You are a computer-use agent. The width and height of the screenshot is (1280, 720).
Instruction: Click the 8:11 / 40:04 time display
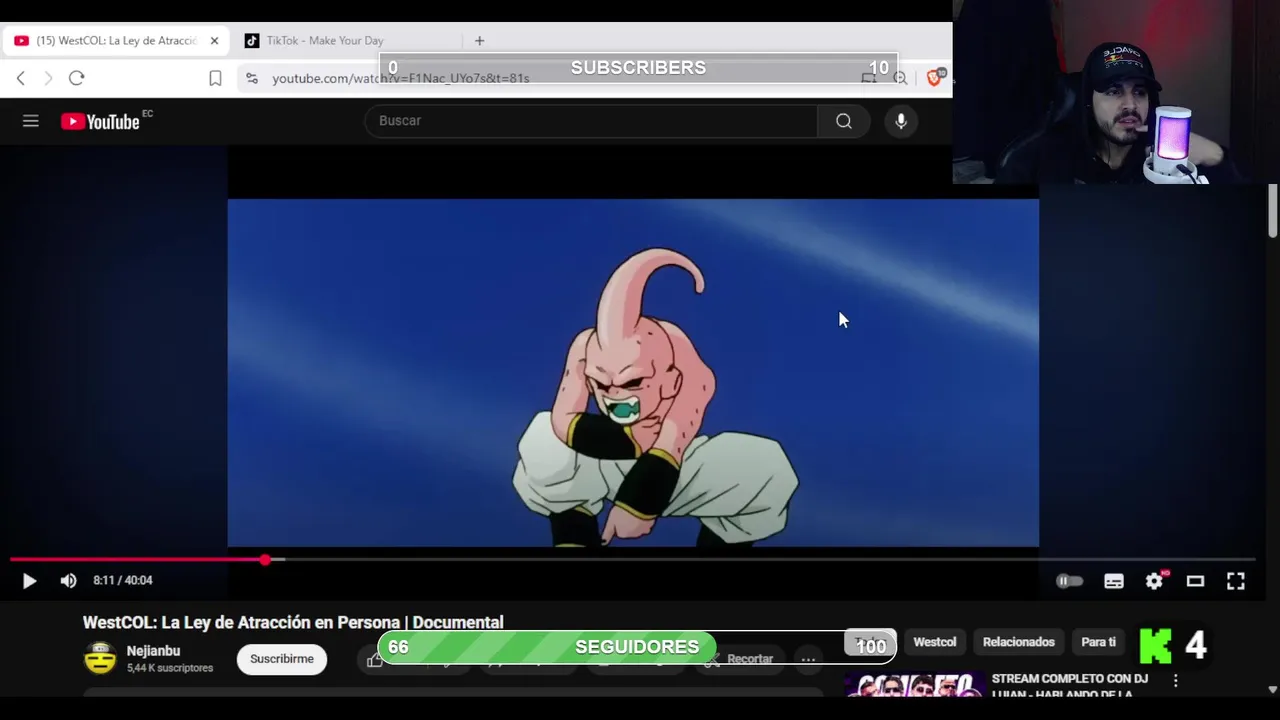click(x=123, y=581)
